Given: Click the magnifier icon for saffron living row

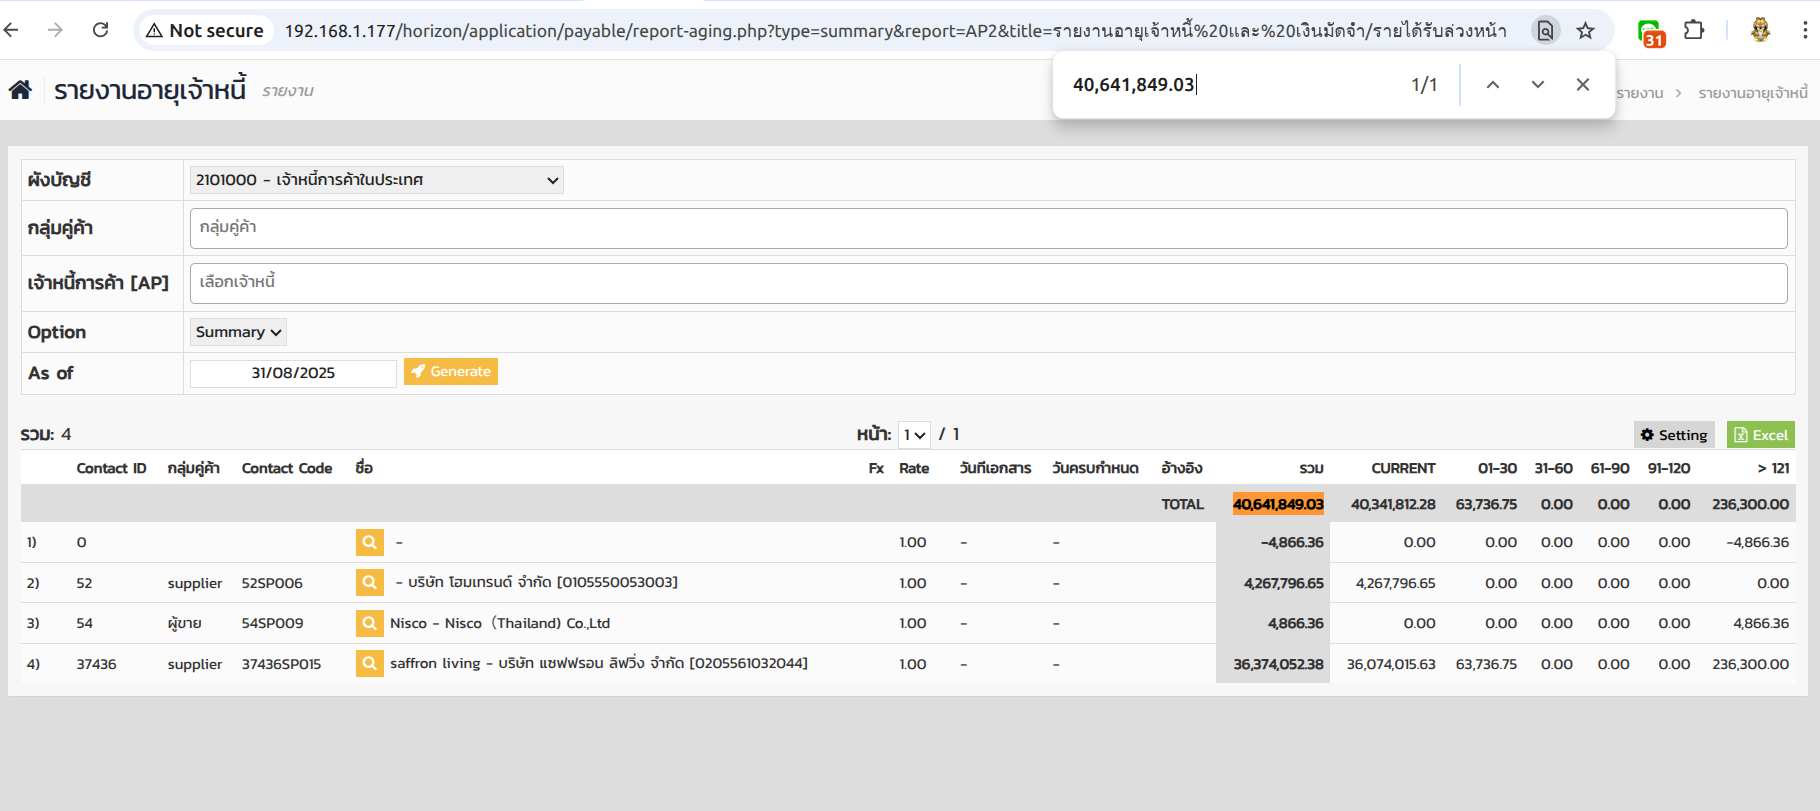Looking at the screenshot, I should [369, 663].
